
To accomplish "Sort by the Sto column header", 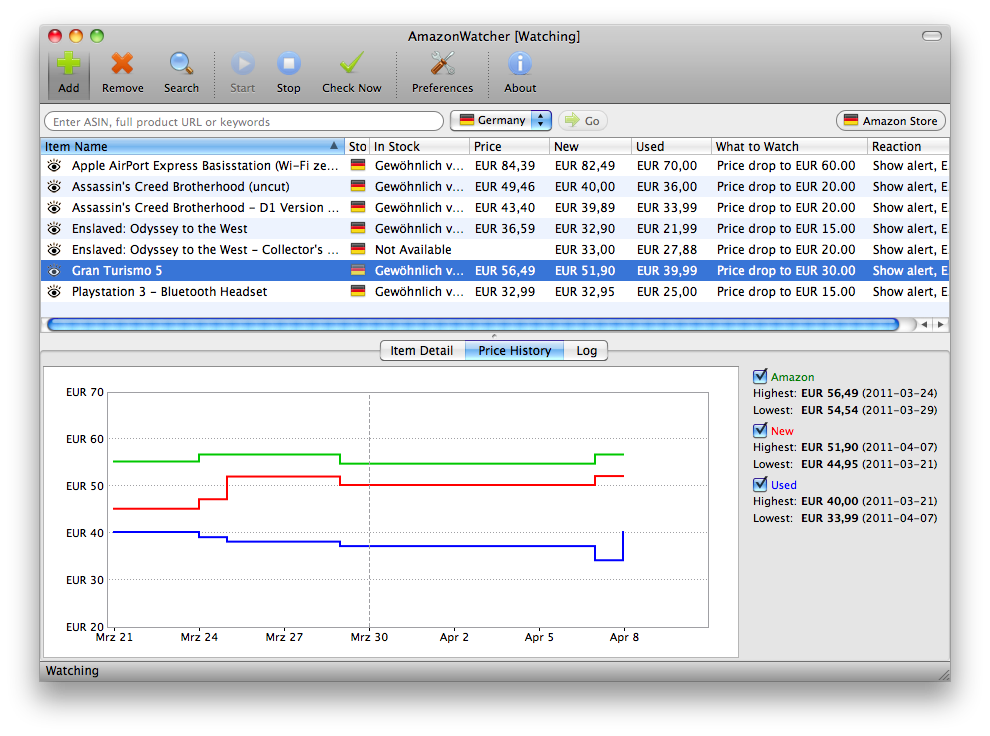I will pyautogui.click(x=357, y=146).
